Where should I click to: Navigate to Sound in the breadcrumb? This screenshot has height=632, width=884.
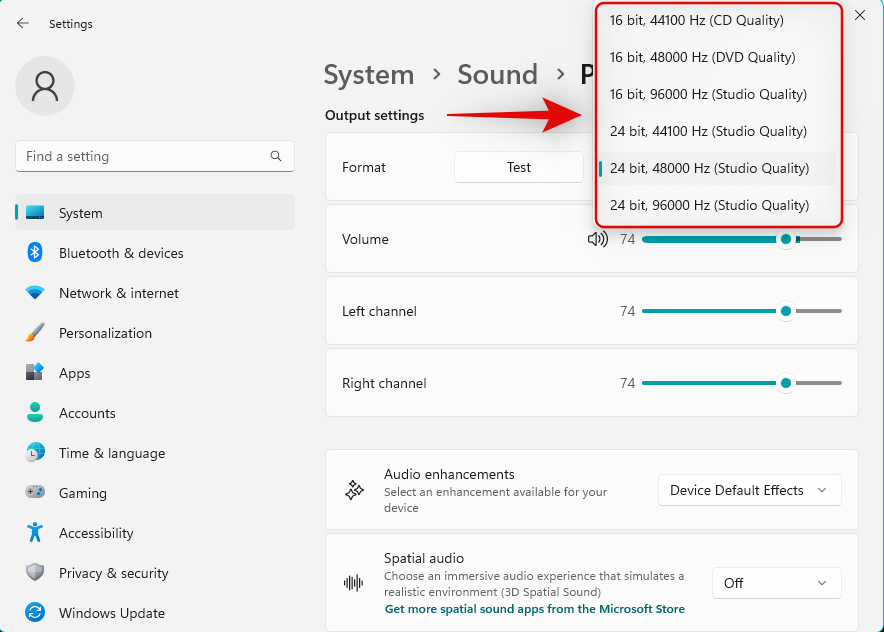click(497, 75)
